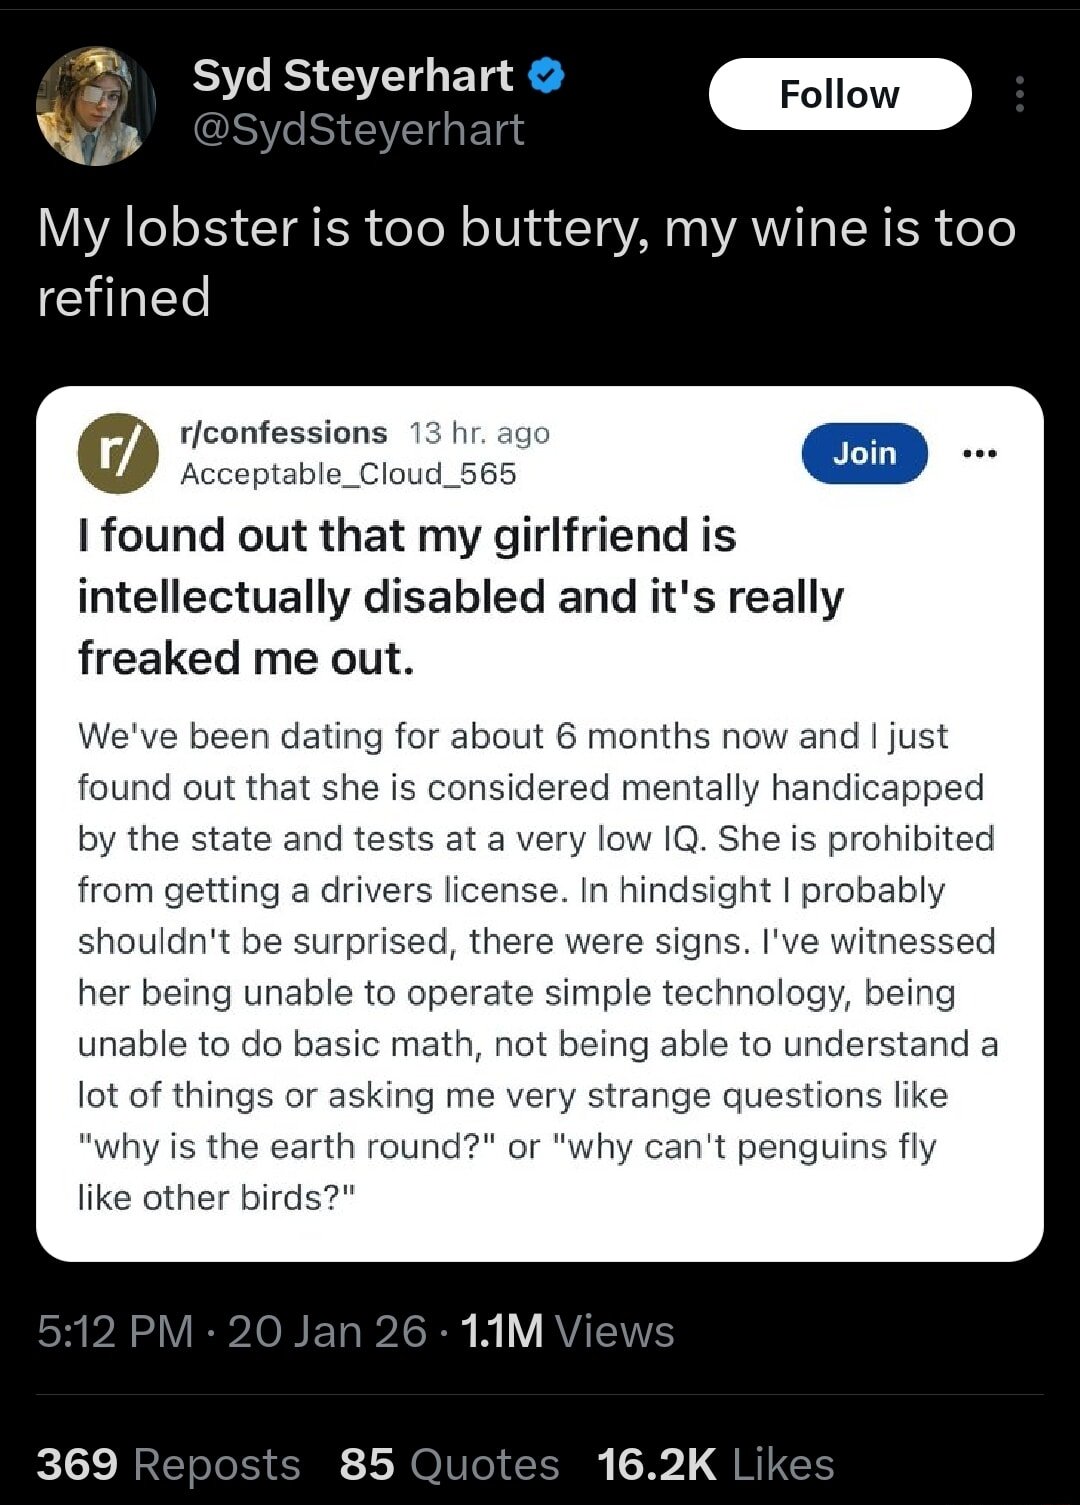This screenshot has width=1080, height=1505.
Task: Open the r/confessions community name
Action: pyautogui.click(x=283, y=432)
